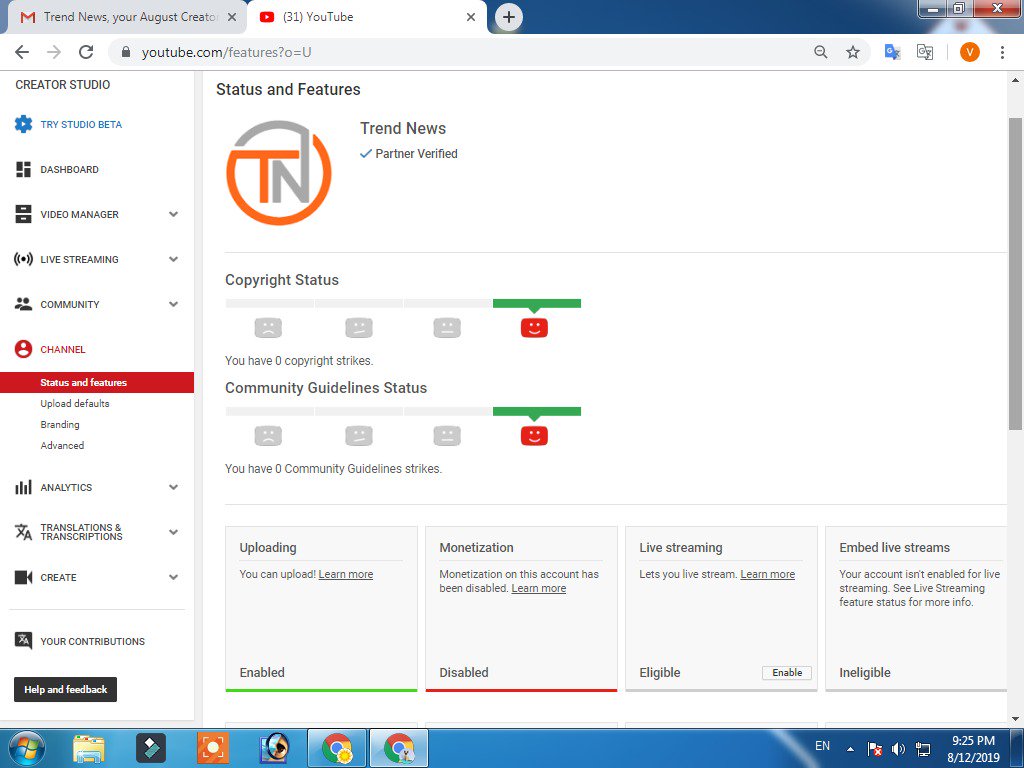The width and height of the screenshot is (1024, 768).
Task: Open the Chrome three-dot menu
Action: [1002, 52]
